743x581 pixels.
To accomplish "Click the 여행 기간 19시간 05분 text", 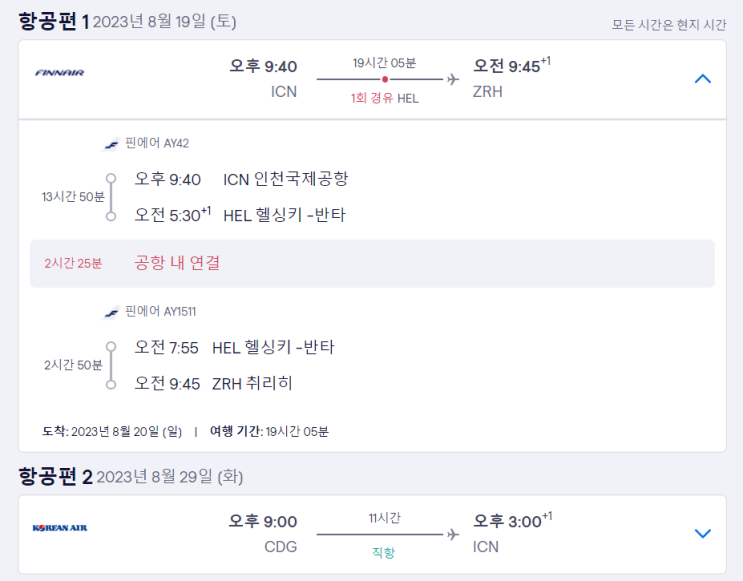I will click(x=269, y=431).
